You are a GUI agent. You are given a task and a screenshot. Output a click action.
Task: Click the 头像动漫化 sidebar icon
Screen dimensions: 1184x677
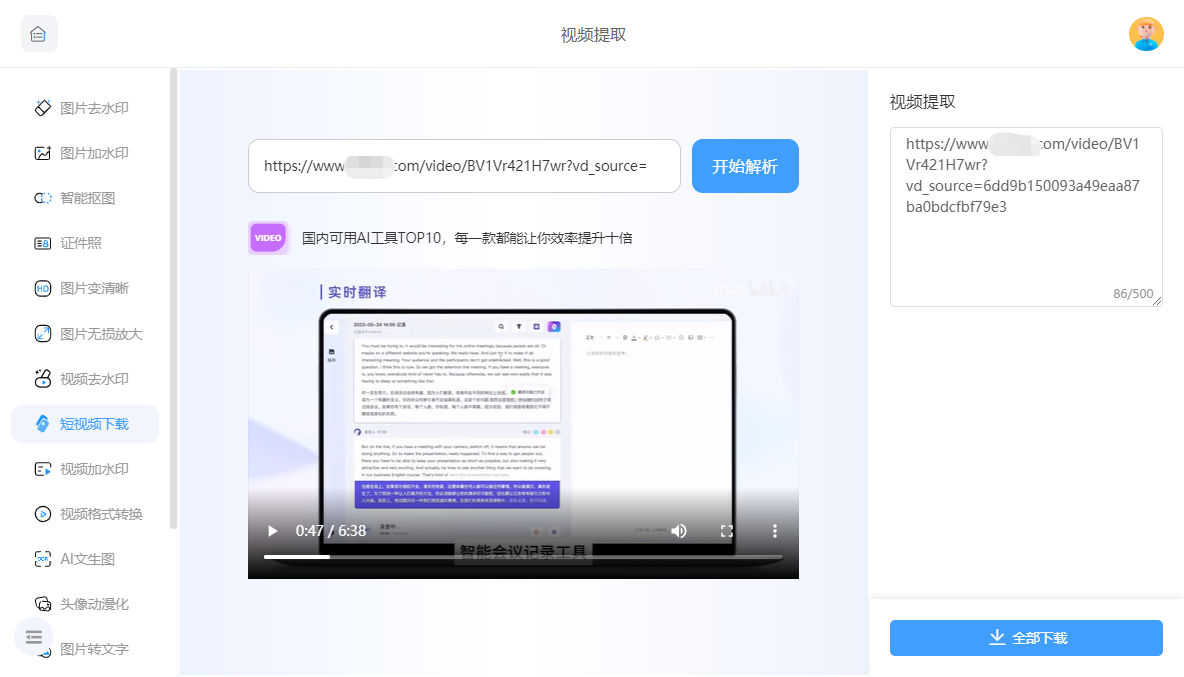coord(43,604)
